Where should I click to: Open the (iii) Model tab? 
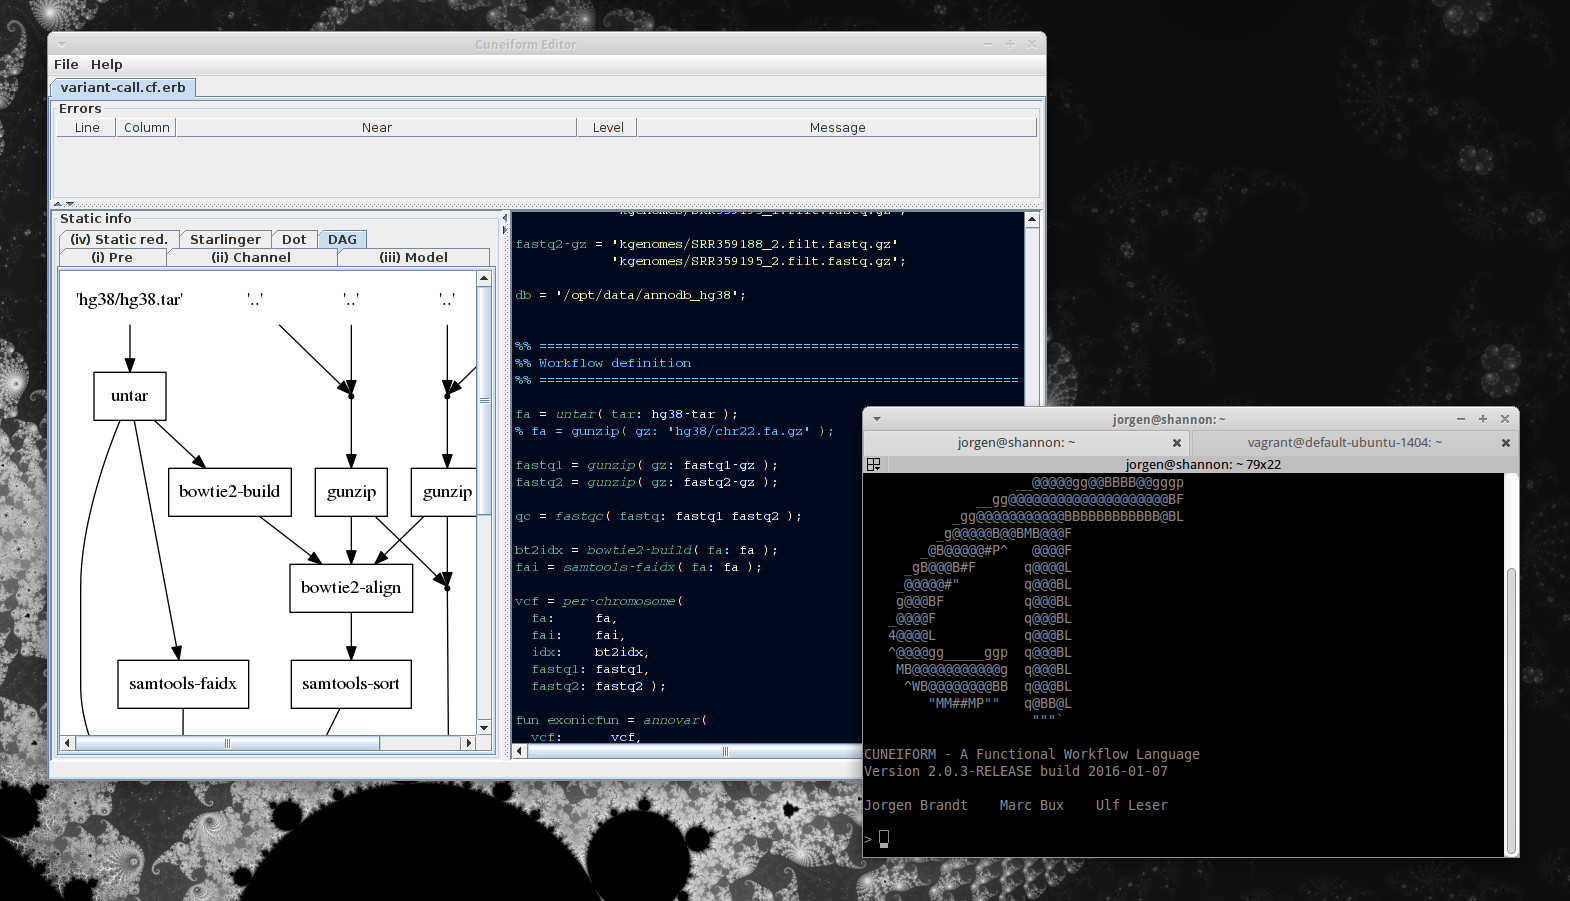(413, 257)
